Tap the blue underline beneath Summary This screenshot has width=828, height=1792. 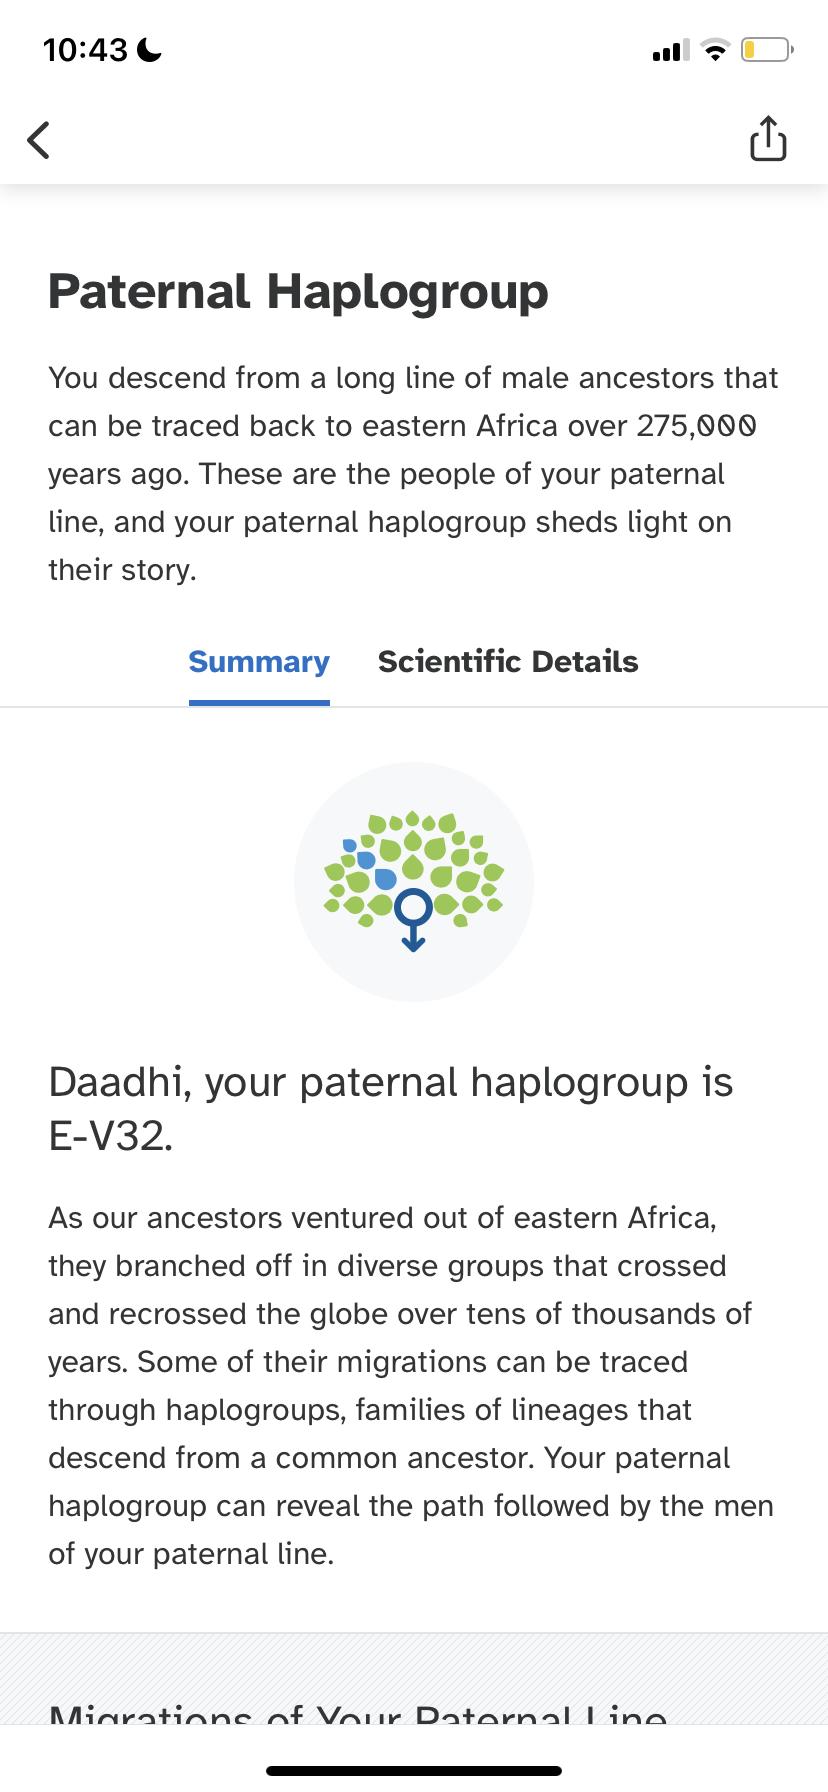259,702
